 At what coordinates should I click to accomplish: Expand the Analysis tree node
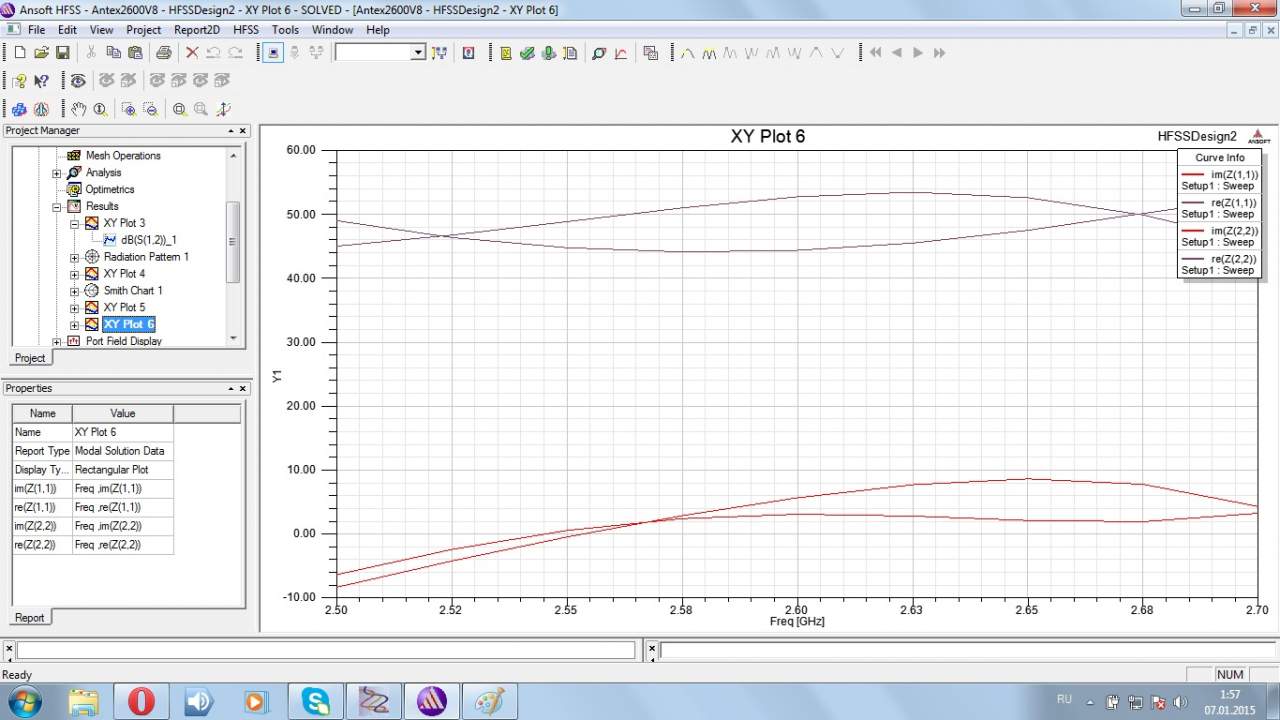point(57,173)
